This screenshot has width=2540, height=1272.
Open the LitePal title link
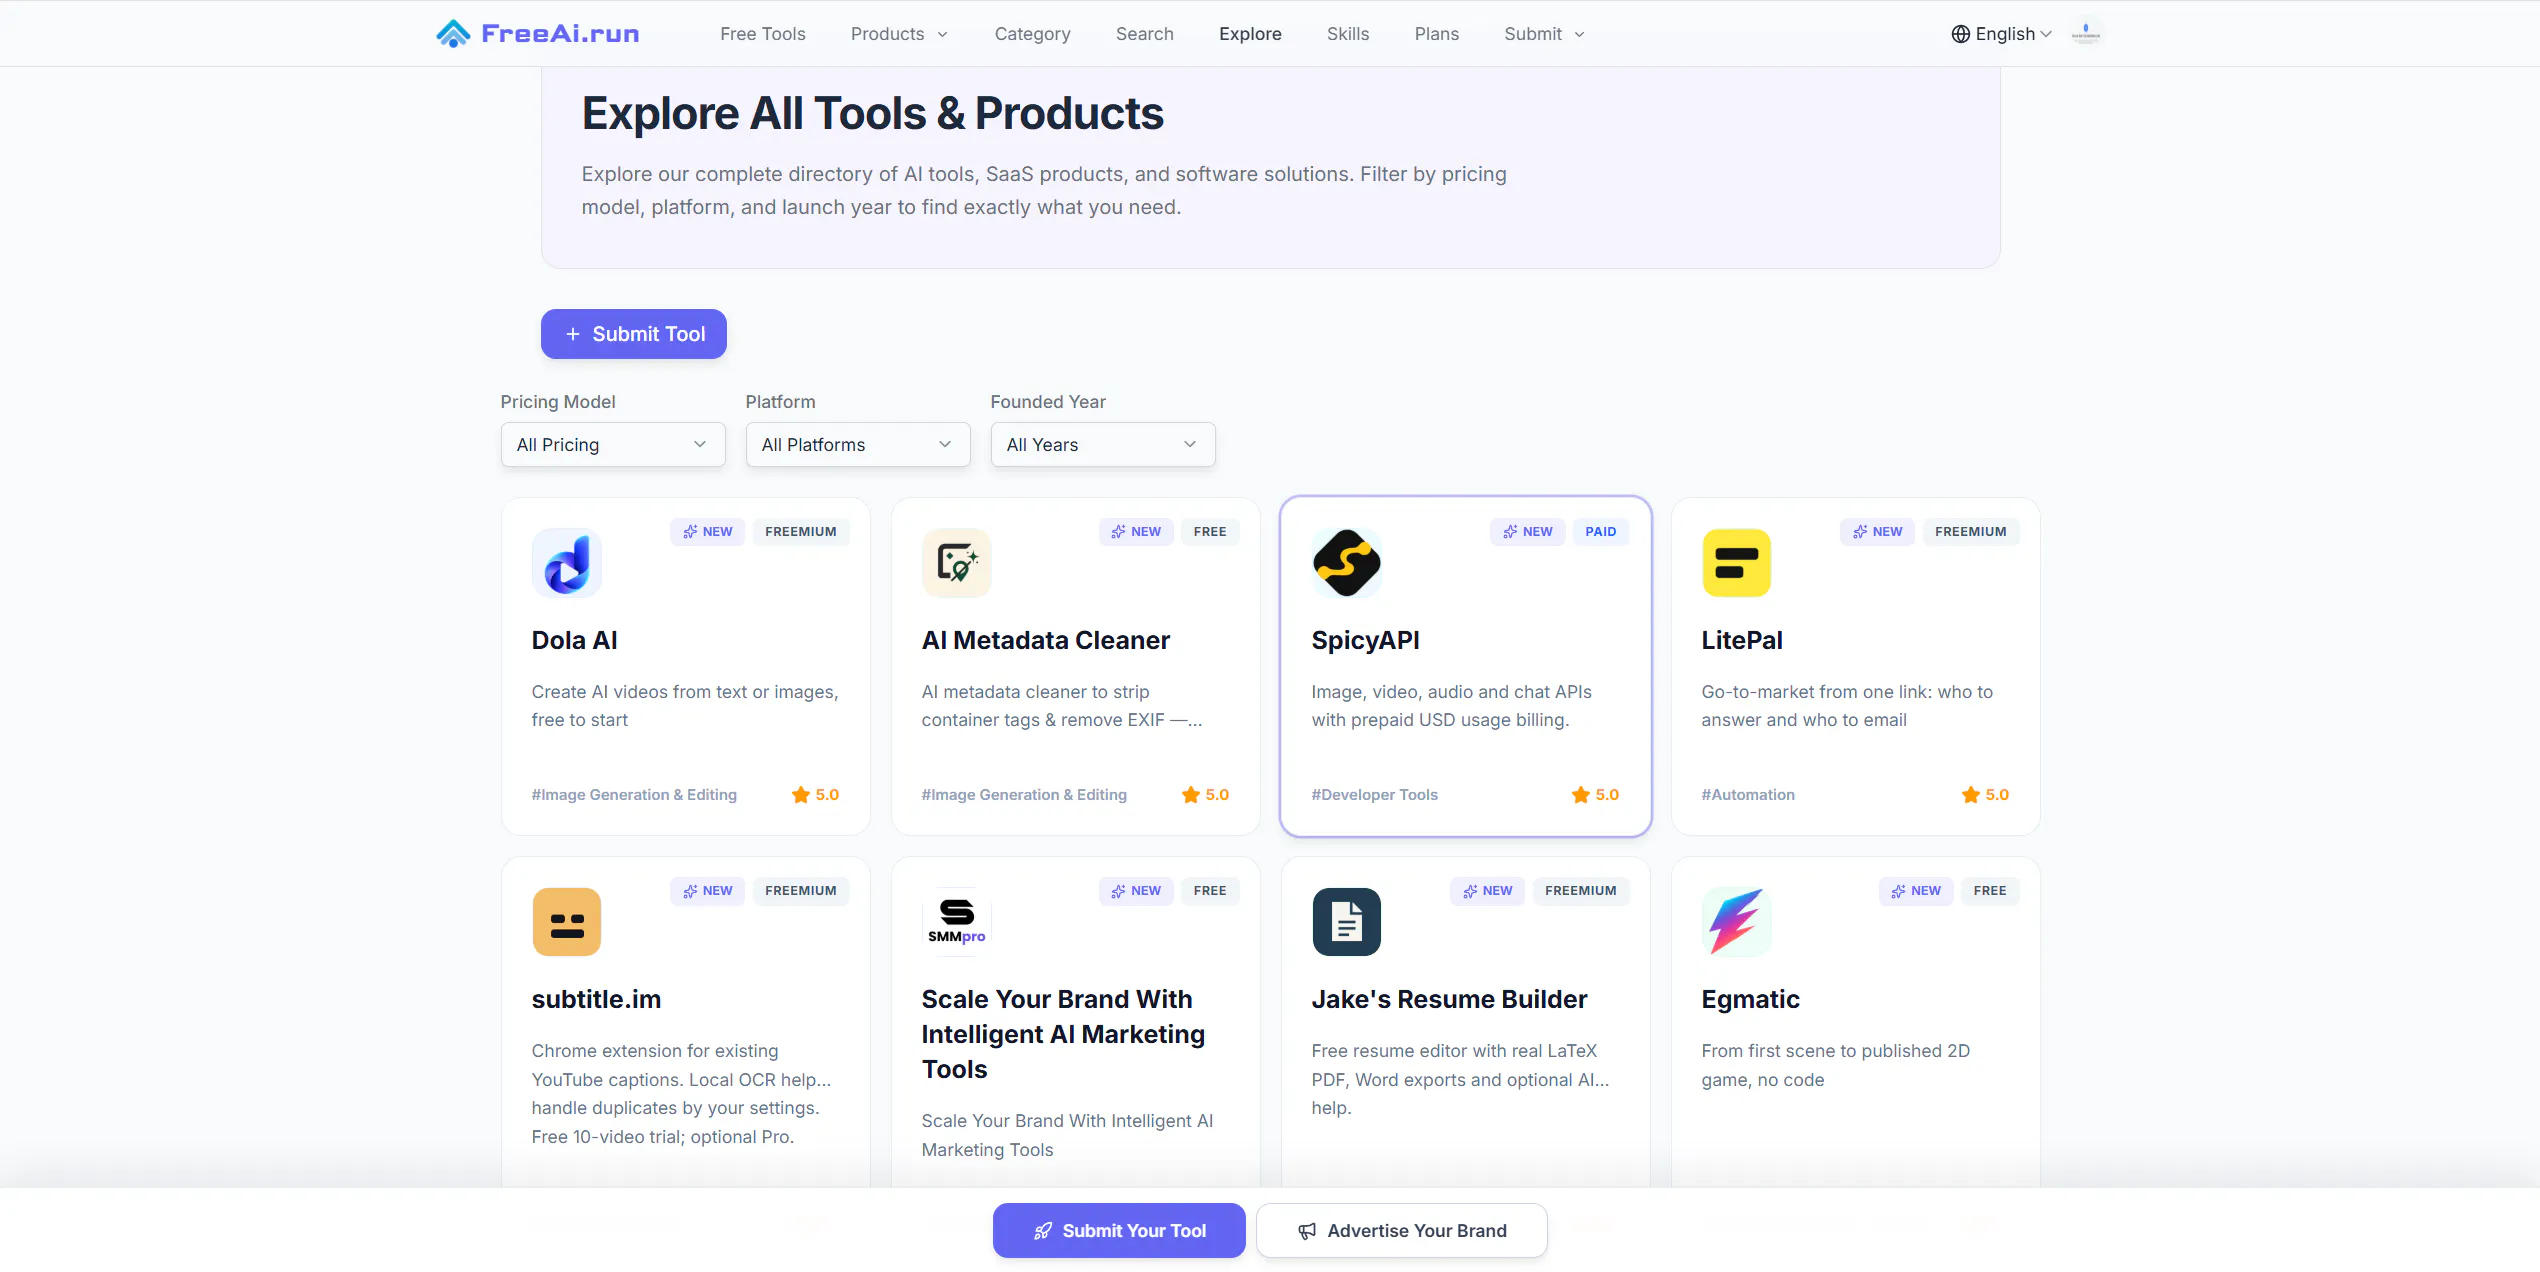click(1742, 640)
